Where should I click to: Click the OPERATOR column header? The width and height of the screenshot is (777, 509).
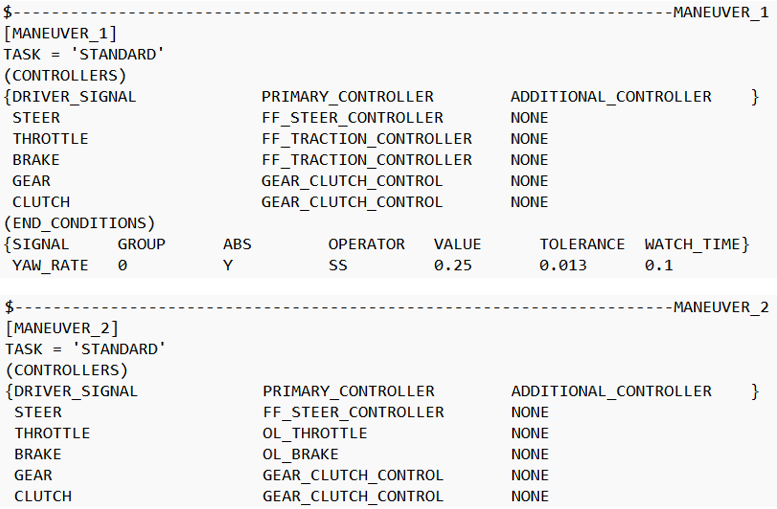(x=366, y=244)
